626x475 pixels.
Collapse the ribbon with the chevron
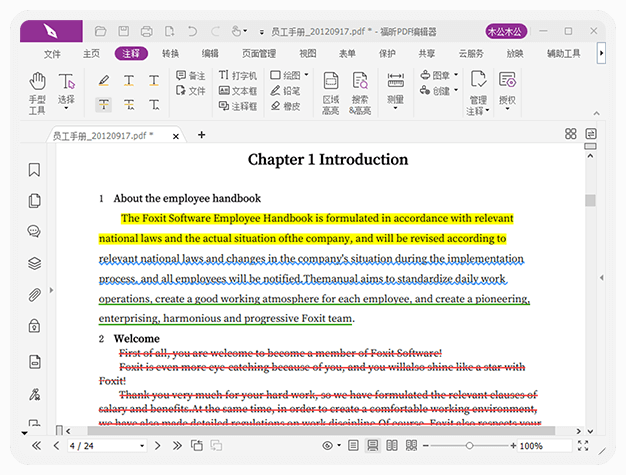tap(596, 113)
